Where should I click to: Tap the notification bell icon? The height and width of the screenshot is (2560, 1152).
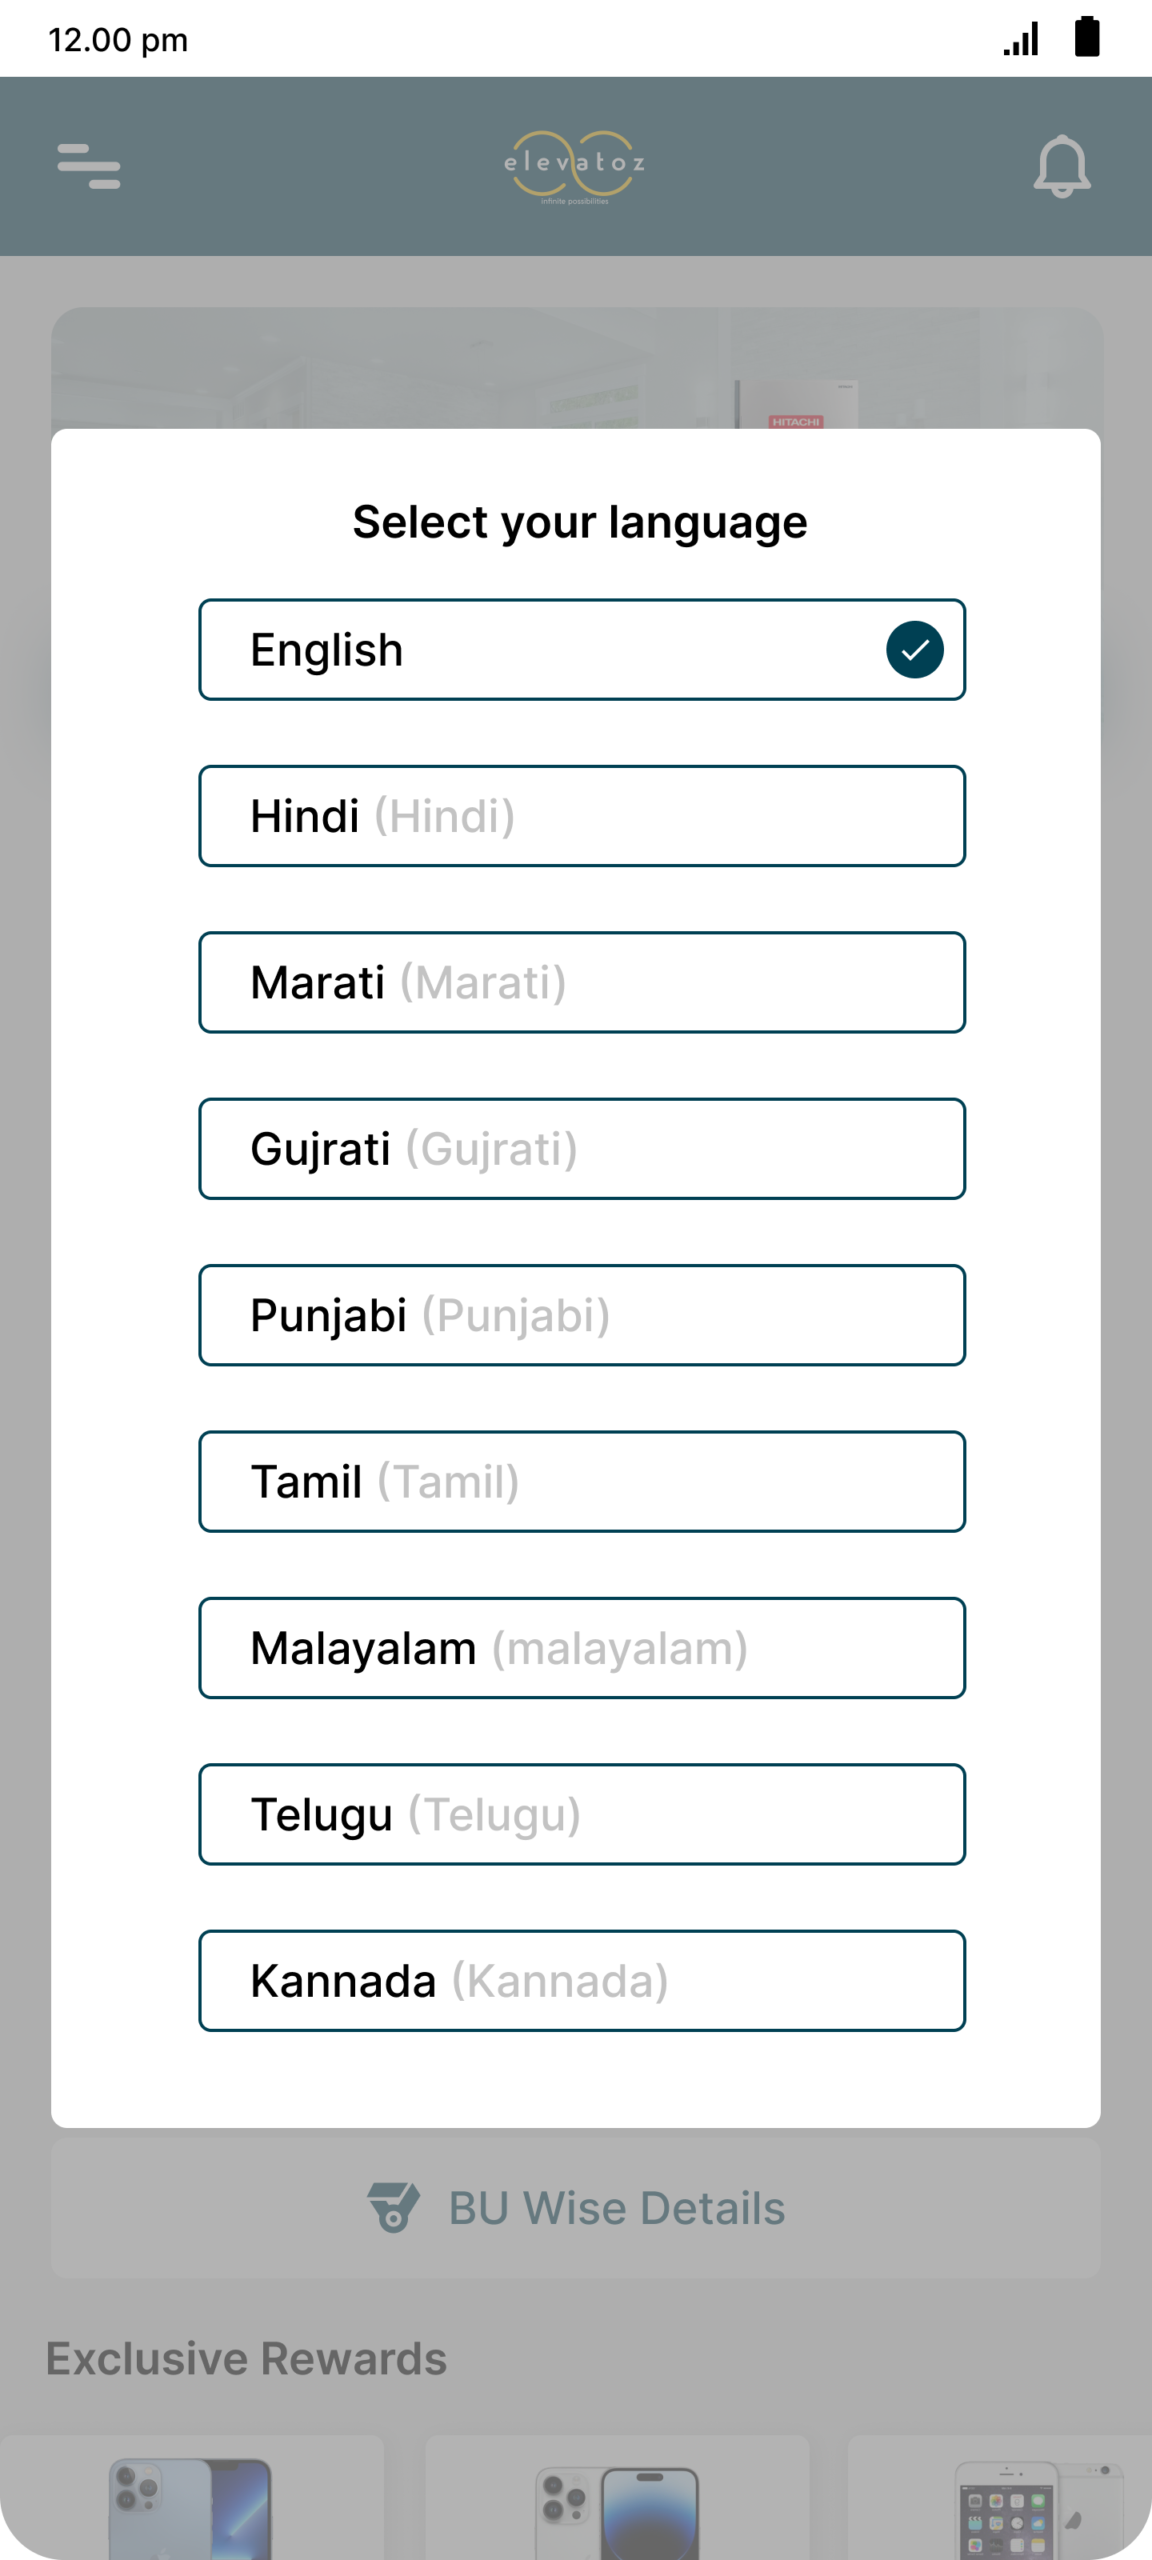point(1061,166)
